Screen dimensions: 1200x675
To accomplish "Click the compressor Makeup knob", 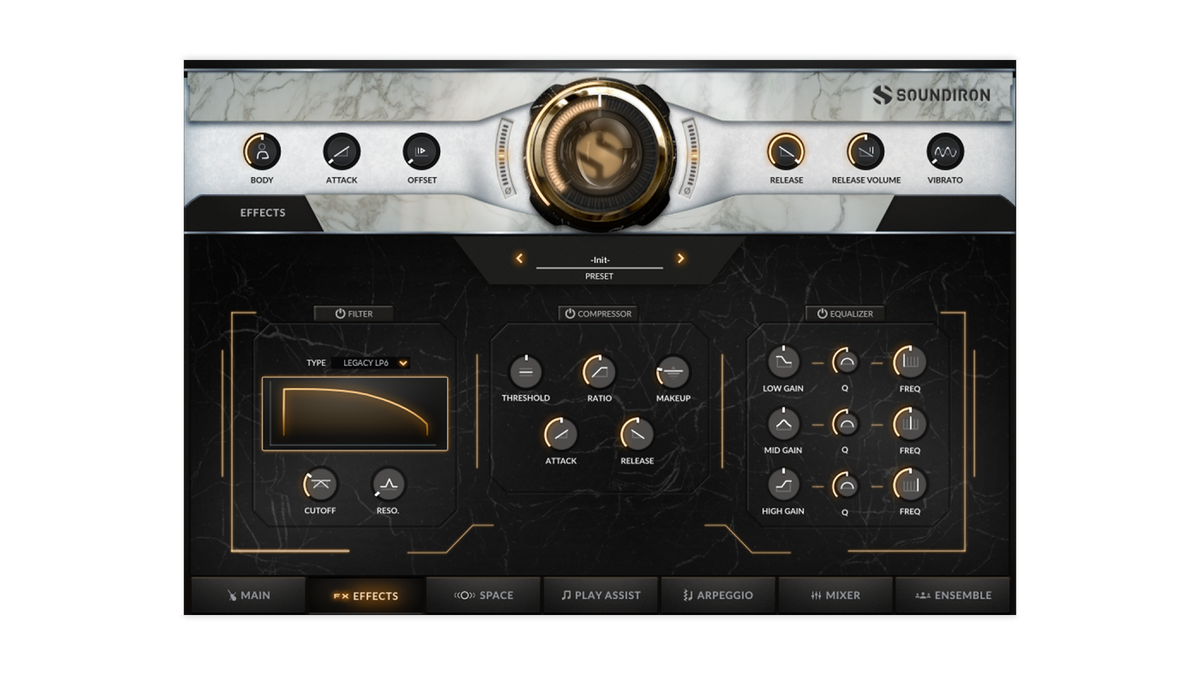I will tap(673, 372).
